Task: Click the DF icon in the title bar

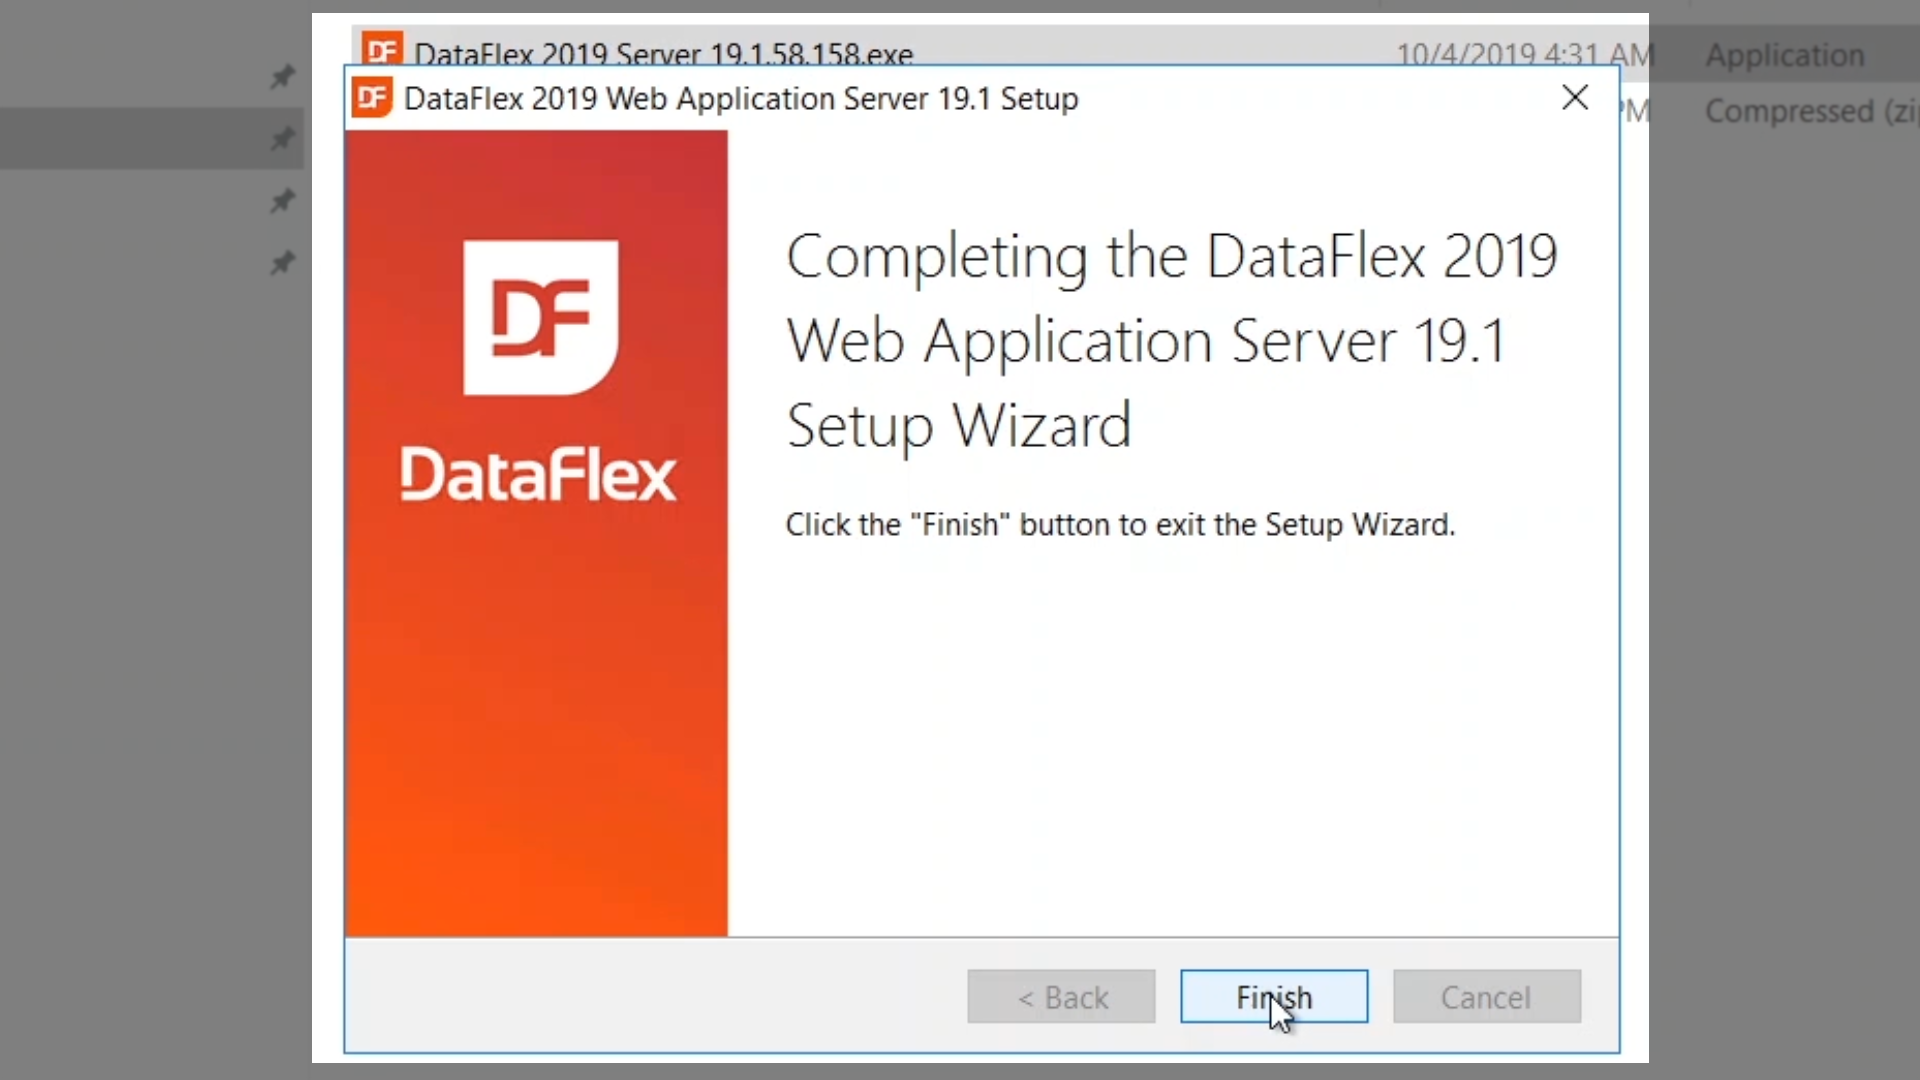Action: tap(372, 98)
